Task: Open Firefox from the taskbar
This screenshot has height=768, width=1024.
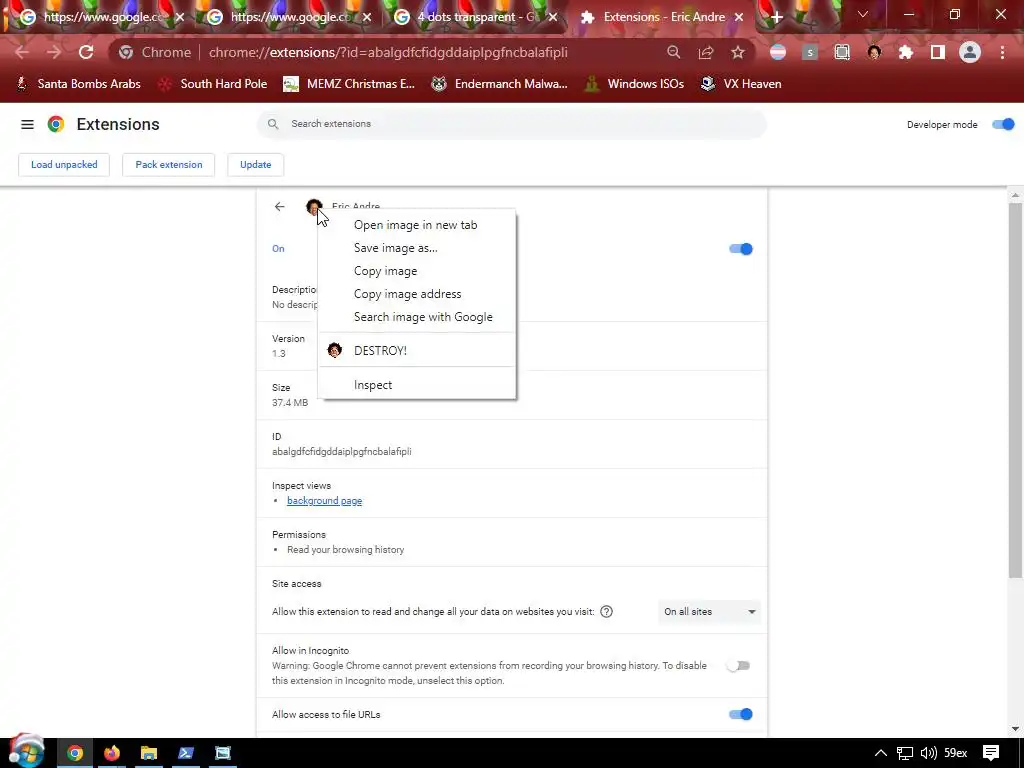Action: click(x=112, y=753)
